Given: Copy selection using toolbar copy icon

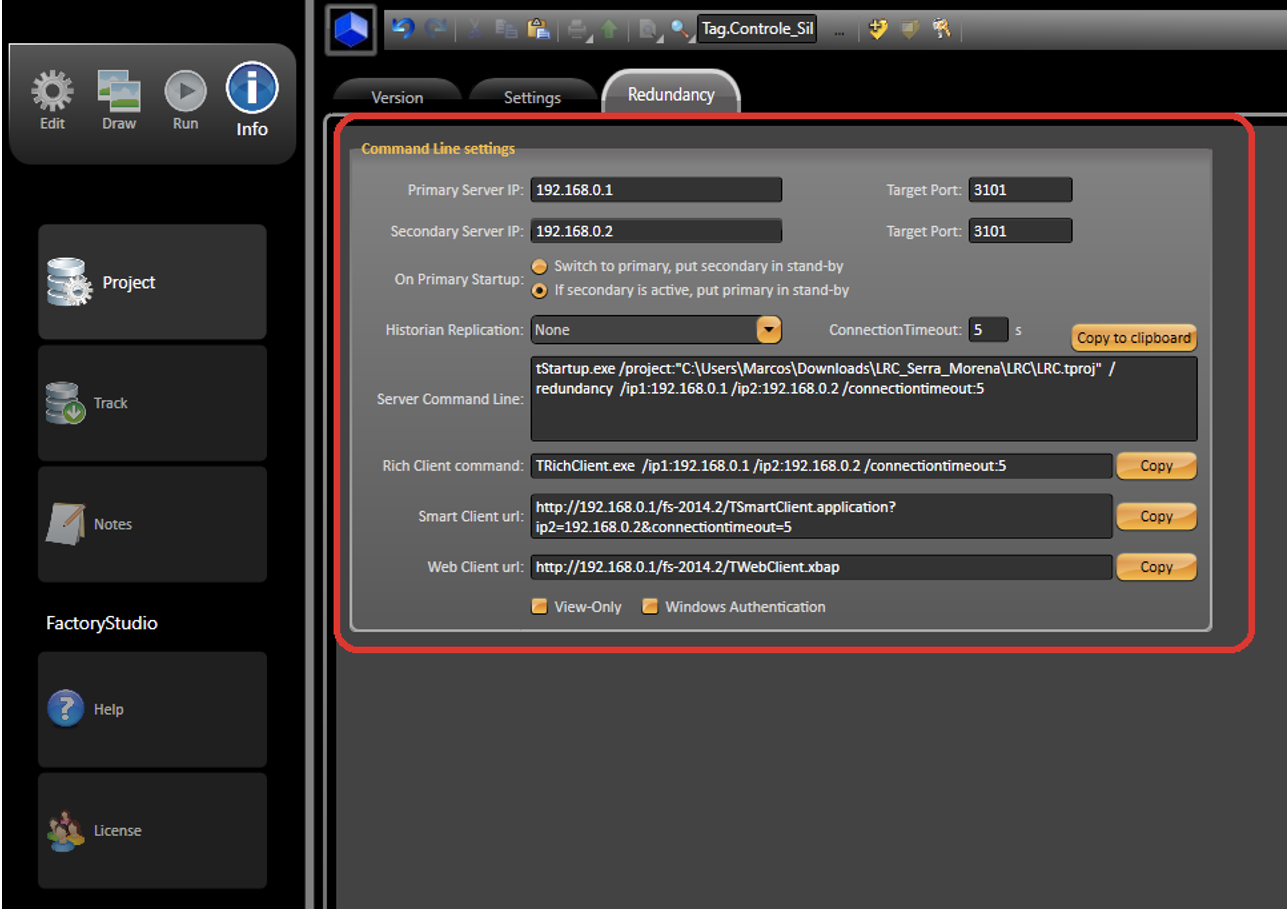Looking at the screenshot, I should [506, 30].
